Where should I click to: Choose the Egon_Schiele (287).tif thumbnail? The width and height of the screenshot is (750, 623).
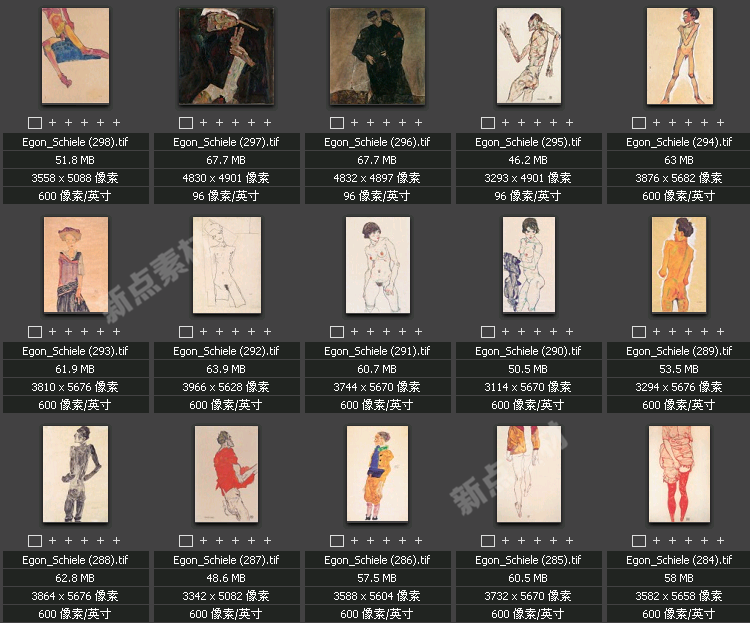[226, 474]
